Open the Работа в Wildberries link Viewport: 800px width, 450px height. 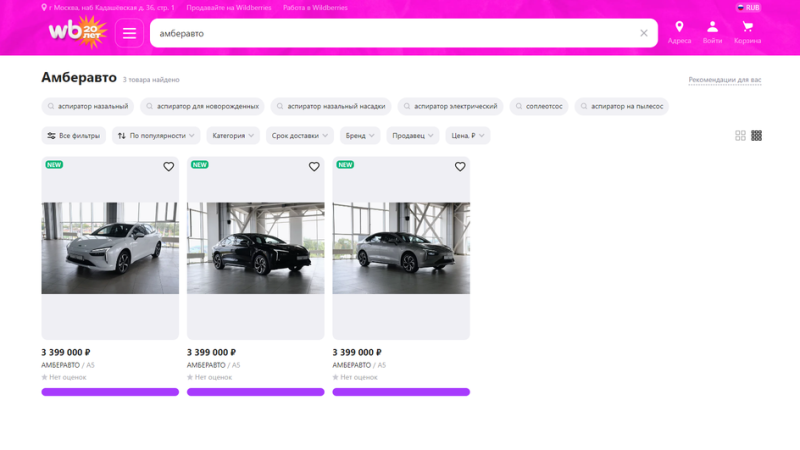click(x=315, y=8)
